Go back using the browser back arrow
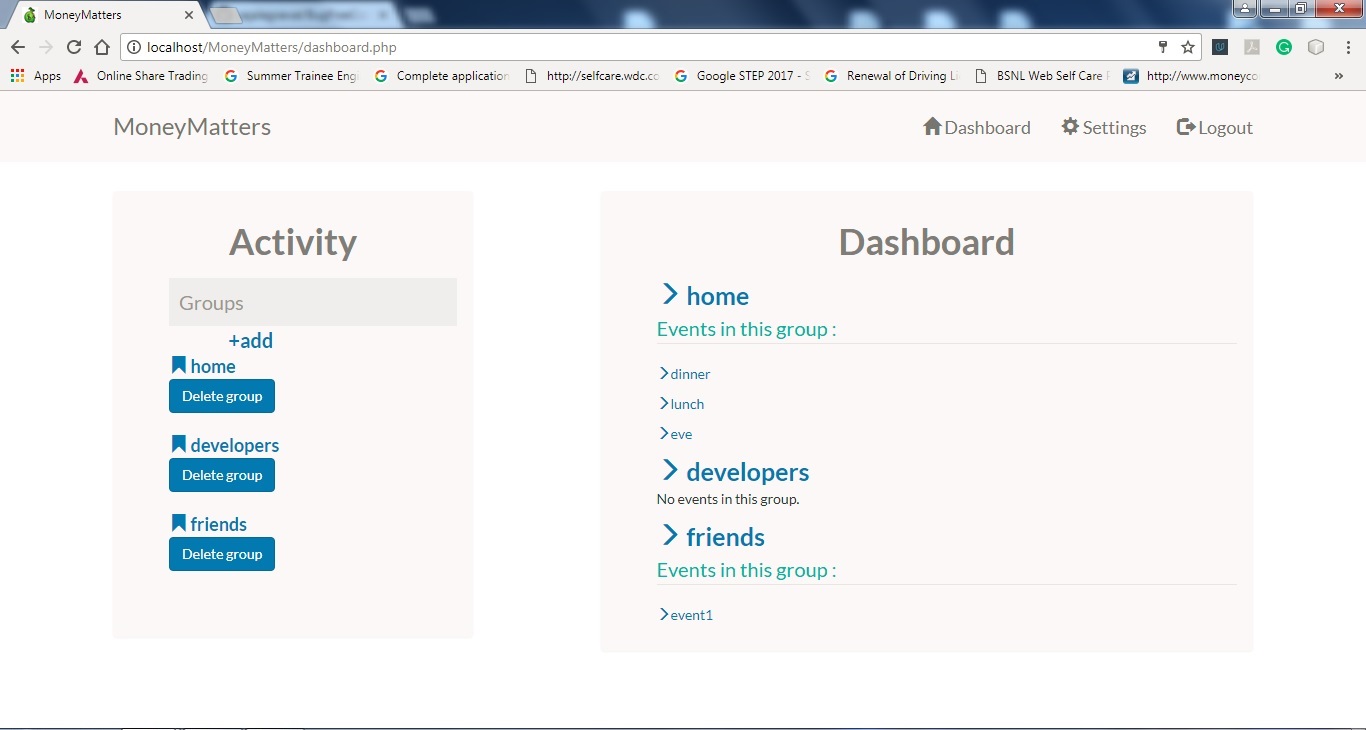The image size is (1366, 730). coord(18,47)
